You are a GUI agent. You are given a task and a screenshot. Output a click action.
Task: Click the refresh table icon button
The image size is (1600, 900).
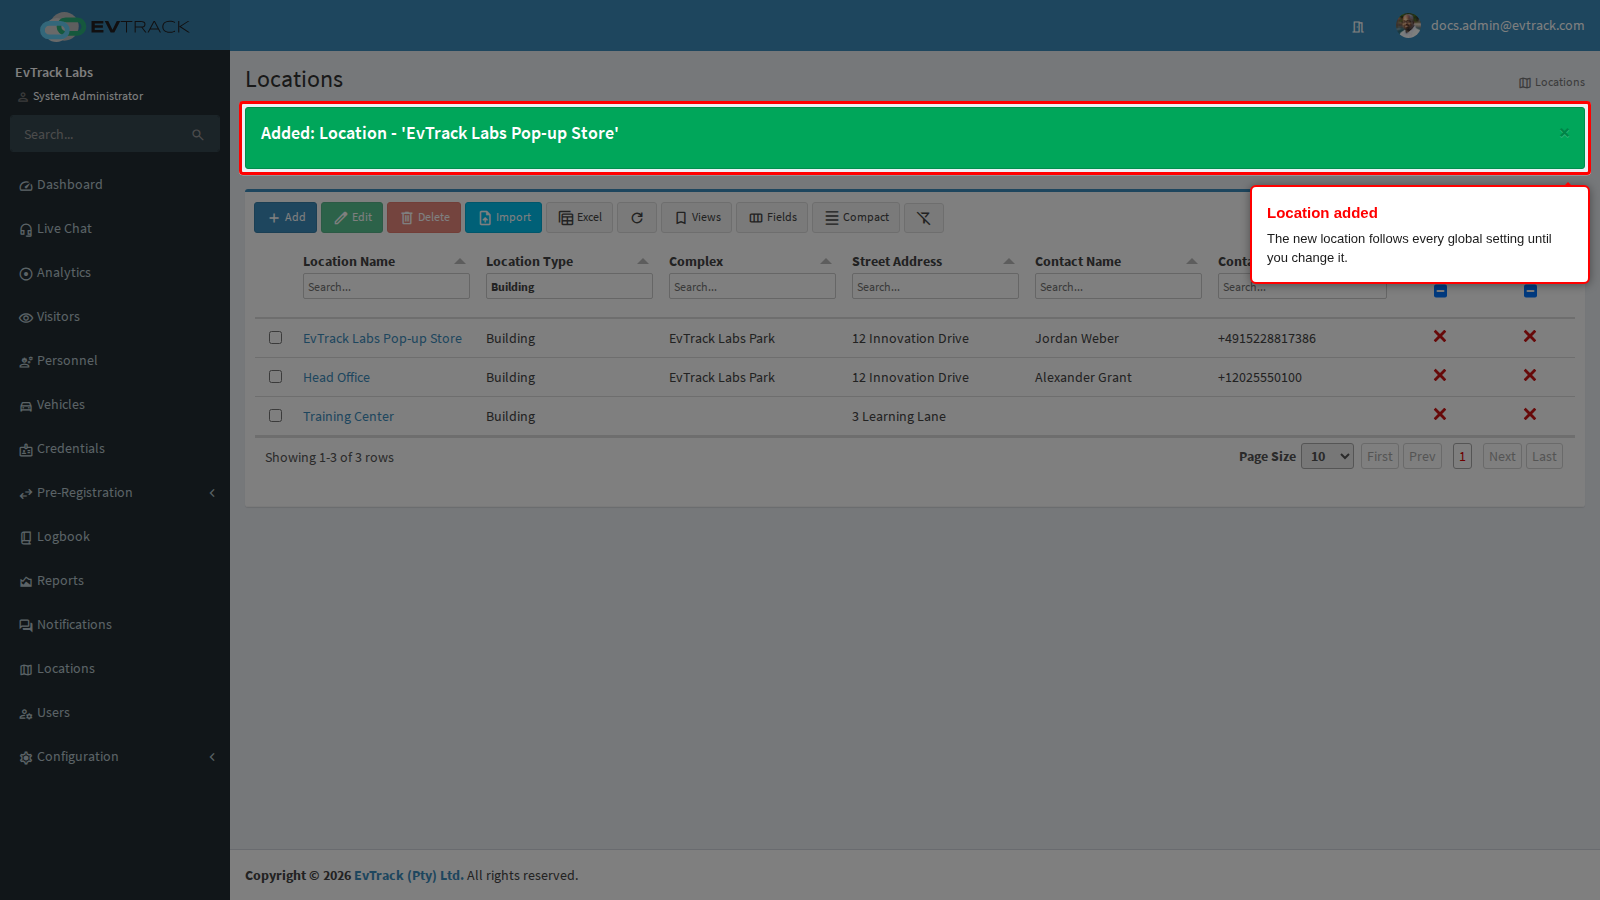tap(637, 218)
